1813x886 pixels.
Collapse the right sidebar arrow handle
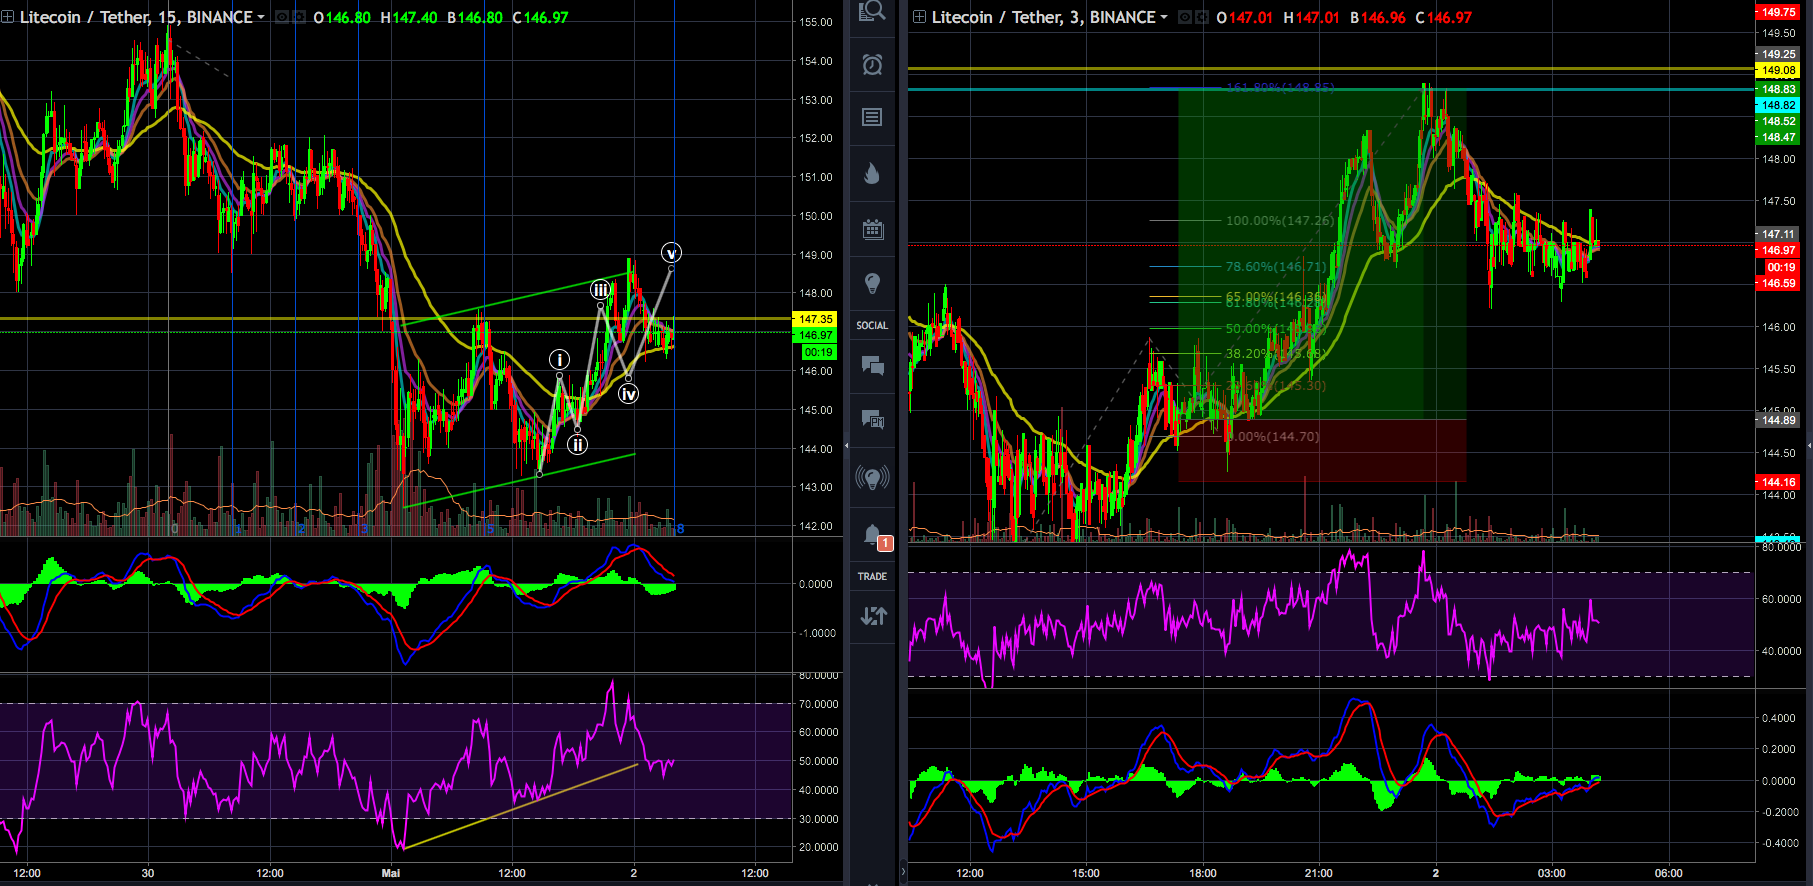point(1809,444)
